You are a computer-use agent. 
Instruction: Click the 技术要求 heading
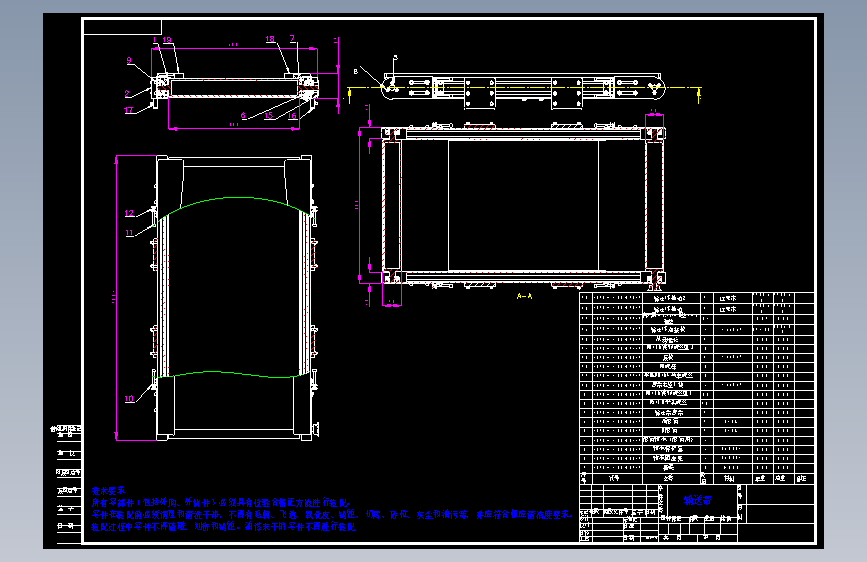[x=108, y=491]
